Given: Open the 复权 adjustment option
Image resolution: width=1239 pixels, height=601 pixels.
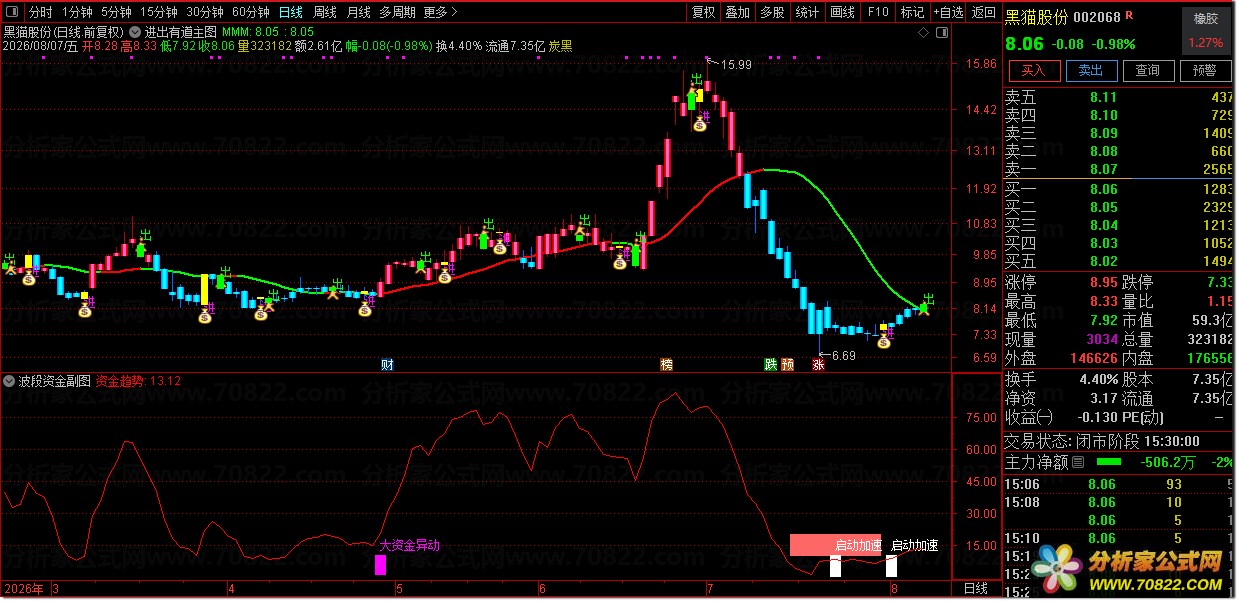Looking at the screenshot, I should [x=704, y=12].
